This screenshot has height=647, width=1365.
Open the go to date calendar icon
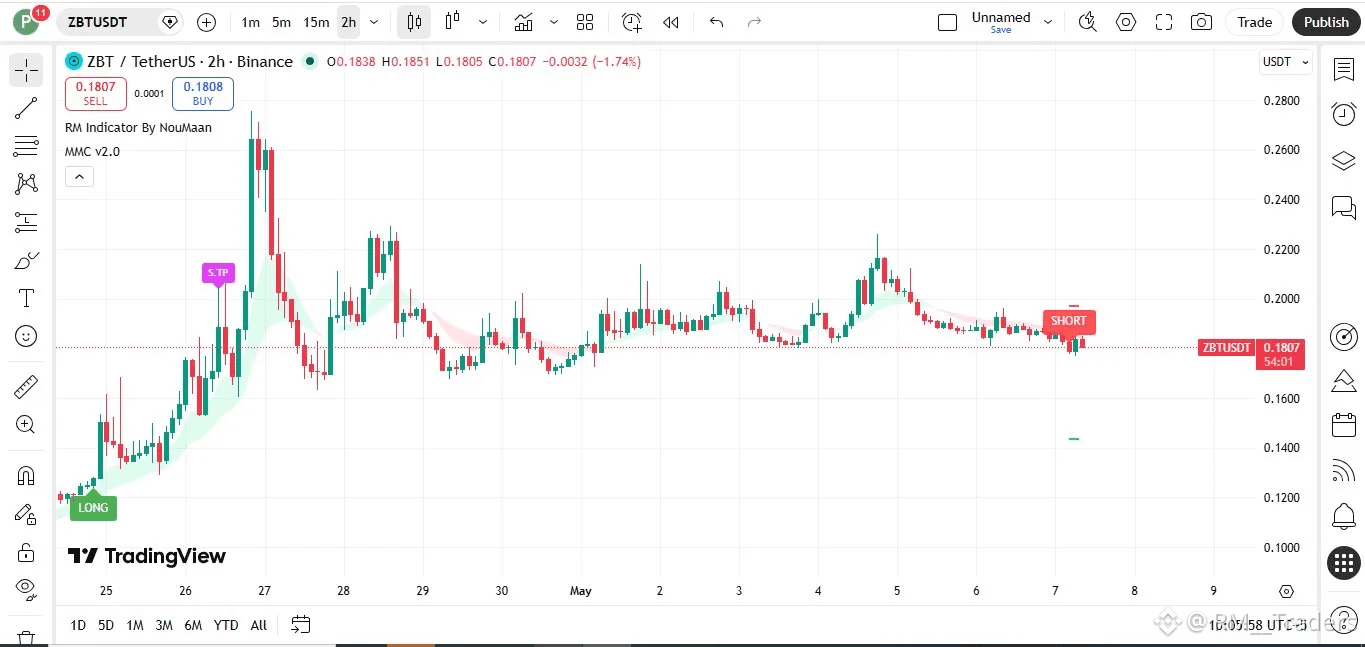[x=300, y=625]
